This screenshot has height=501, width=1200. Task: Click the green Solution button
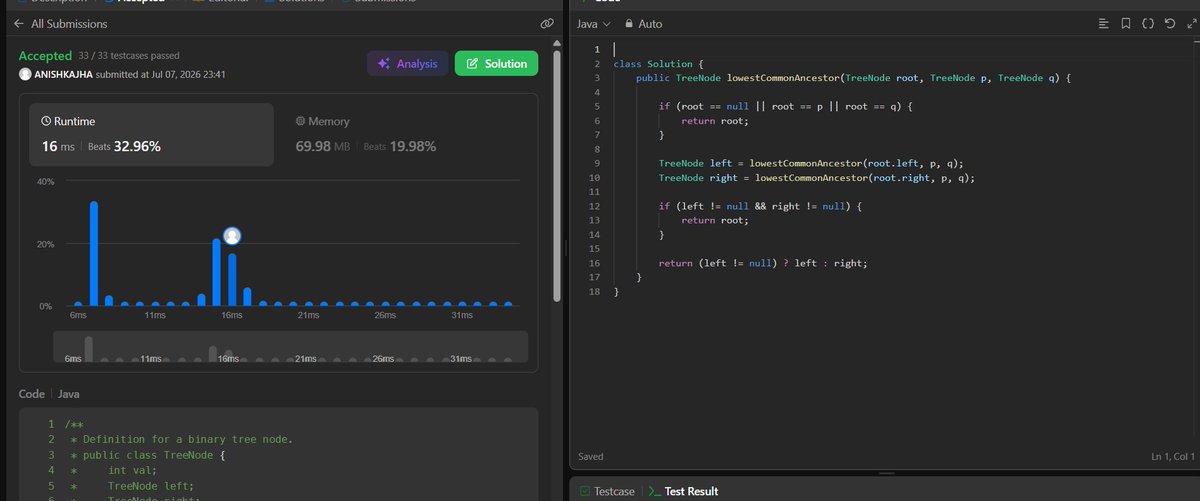pyautogui.click(x=496, y=64)
